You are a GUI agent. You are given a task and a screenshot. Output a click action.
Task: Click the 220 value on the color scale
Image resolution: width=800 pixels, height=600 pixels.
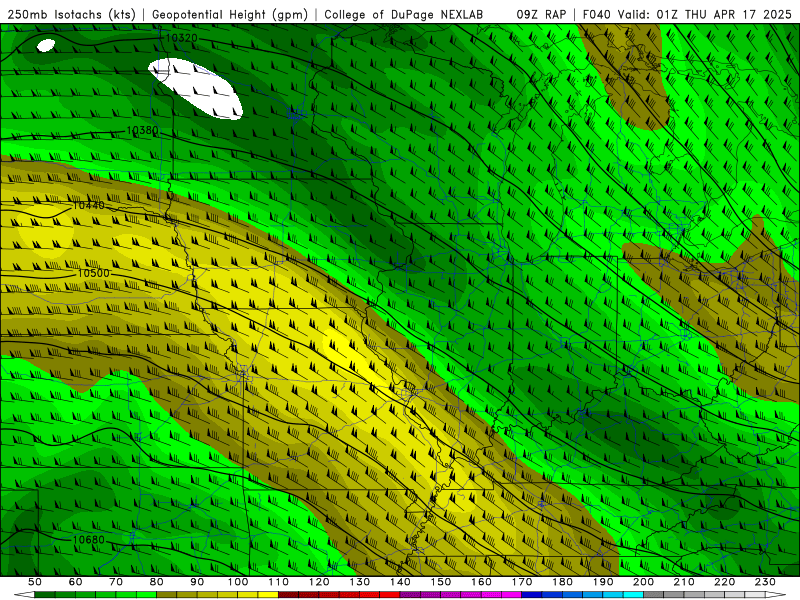(x=724, y=582)
